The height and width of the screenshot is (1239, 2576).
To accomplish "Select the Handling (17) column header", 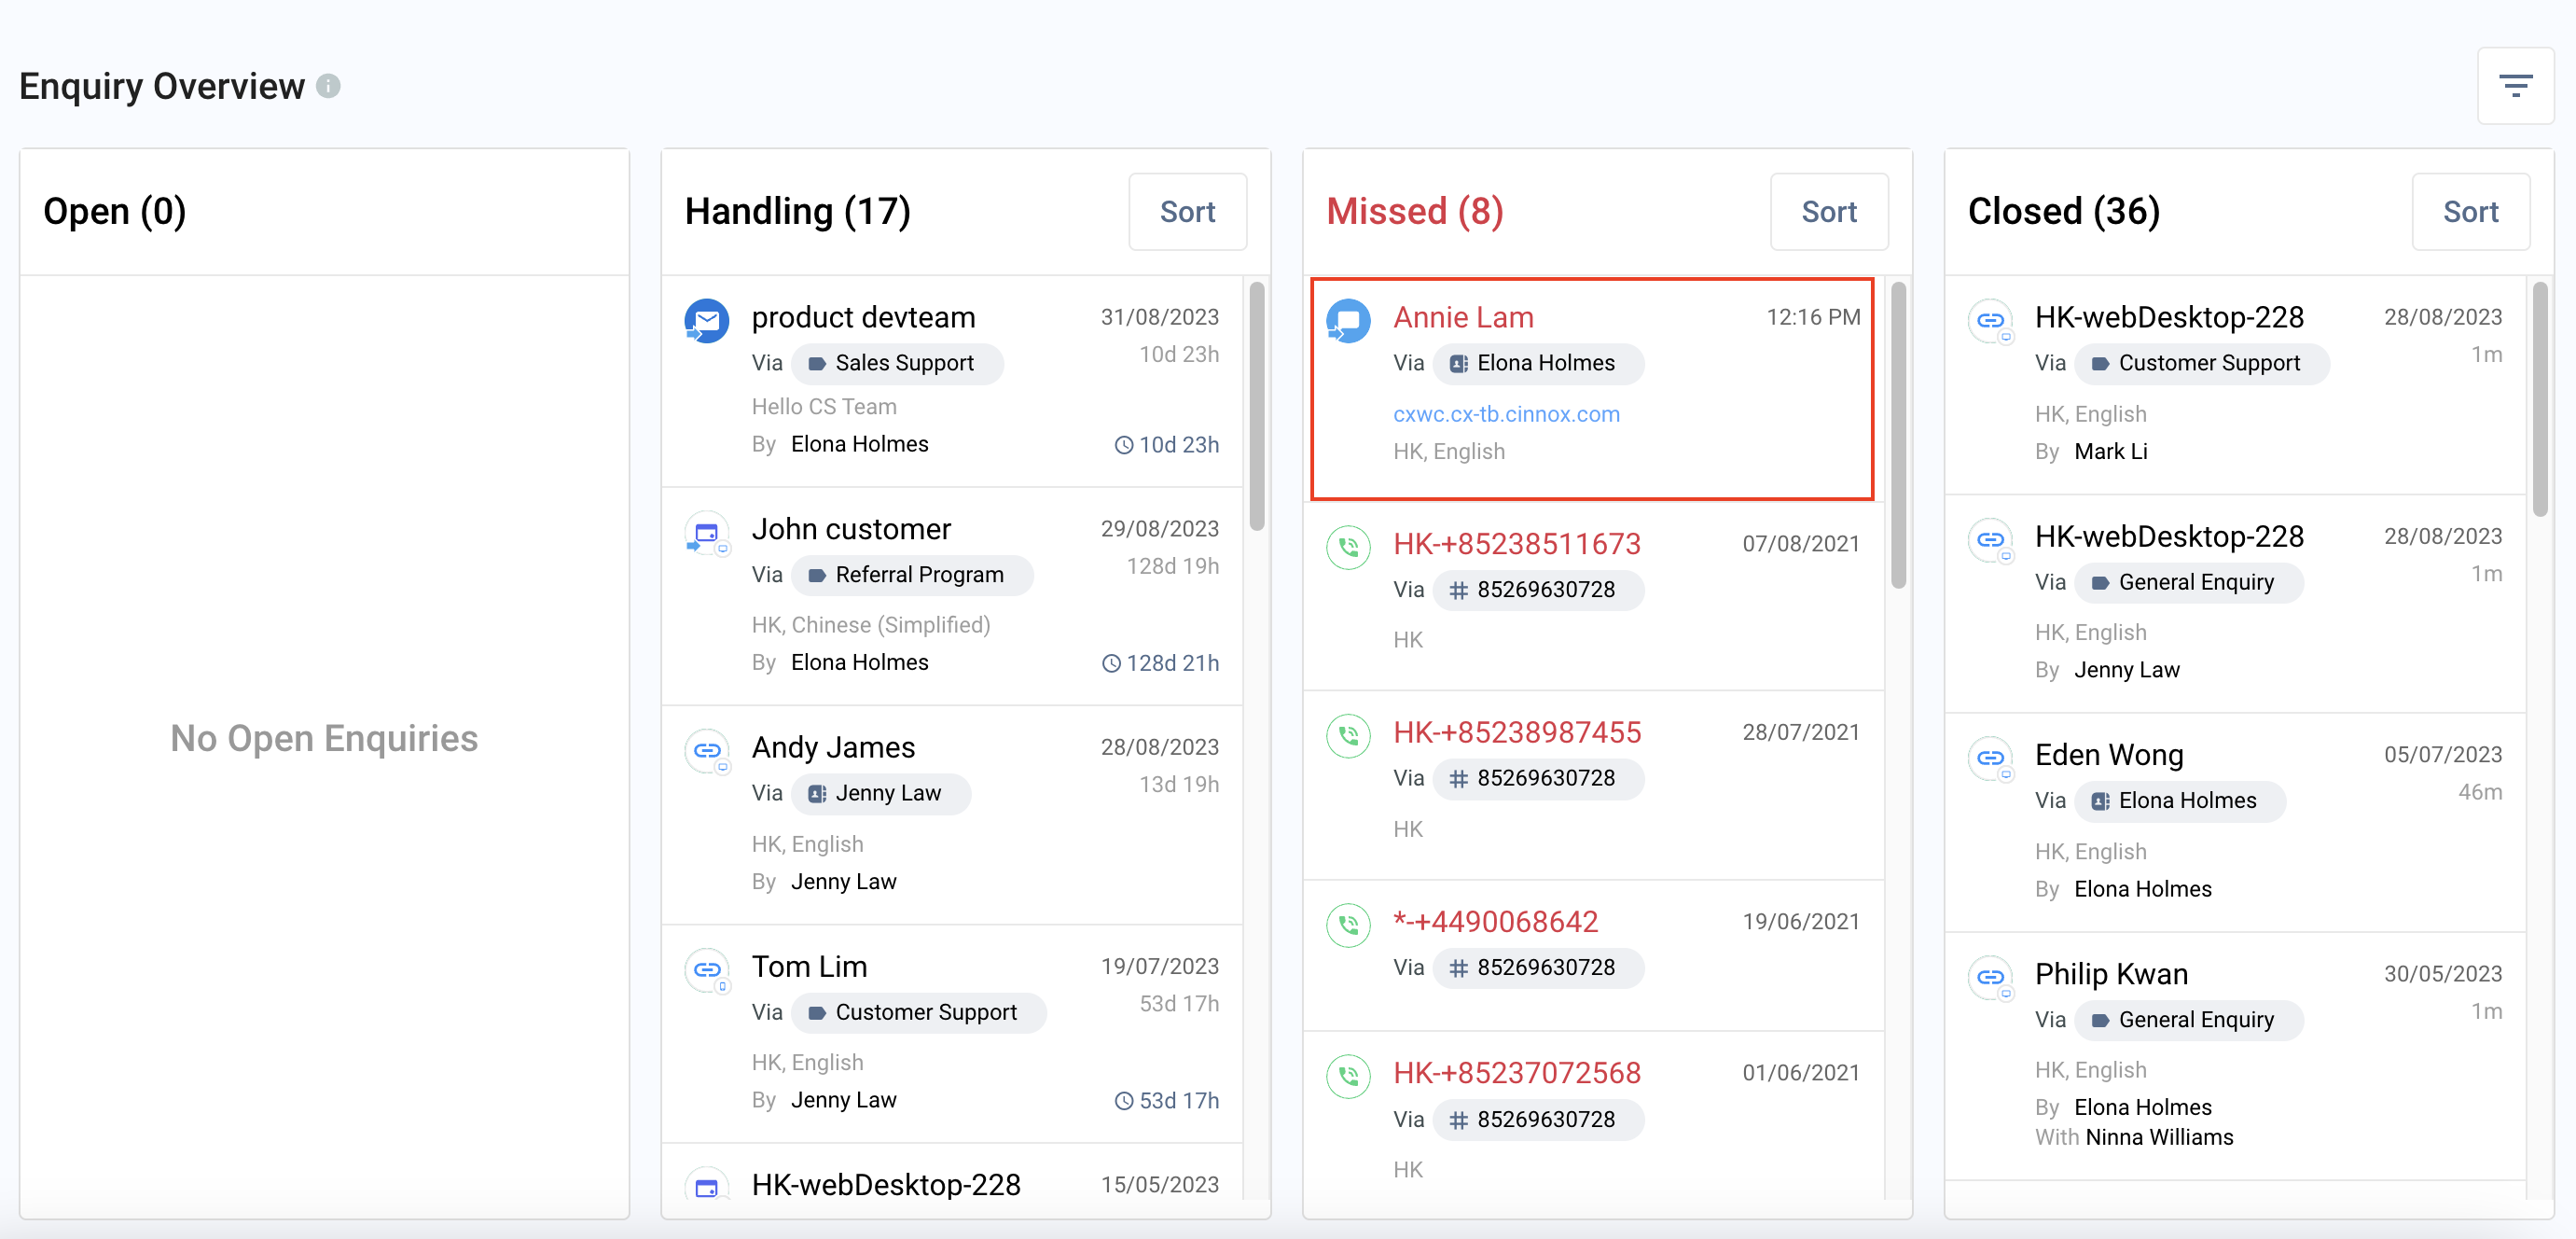I will coord(797,212).
